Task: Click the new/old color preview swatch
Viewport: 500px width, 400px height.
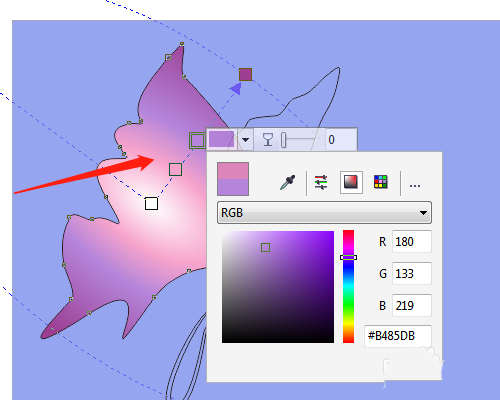Action: pyautogui.click(x=233, y=179)
